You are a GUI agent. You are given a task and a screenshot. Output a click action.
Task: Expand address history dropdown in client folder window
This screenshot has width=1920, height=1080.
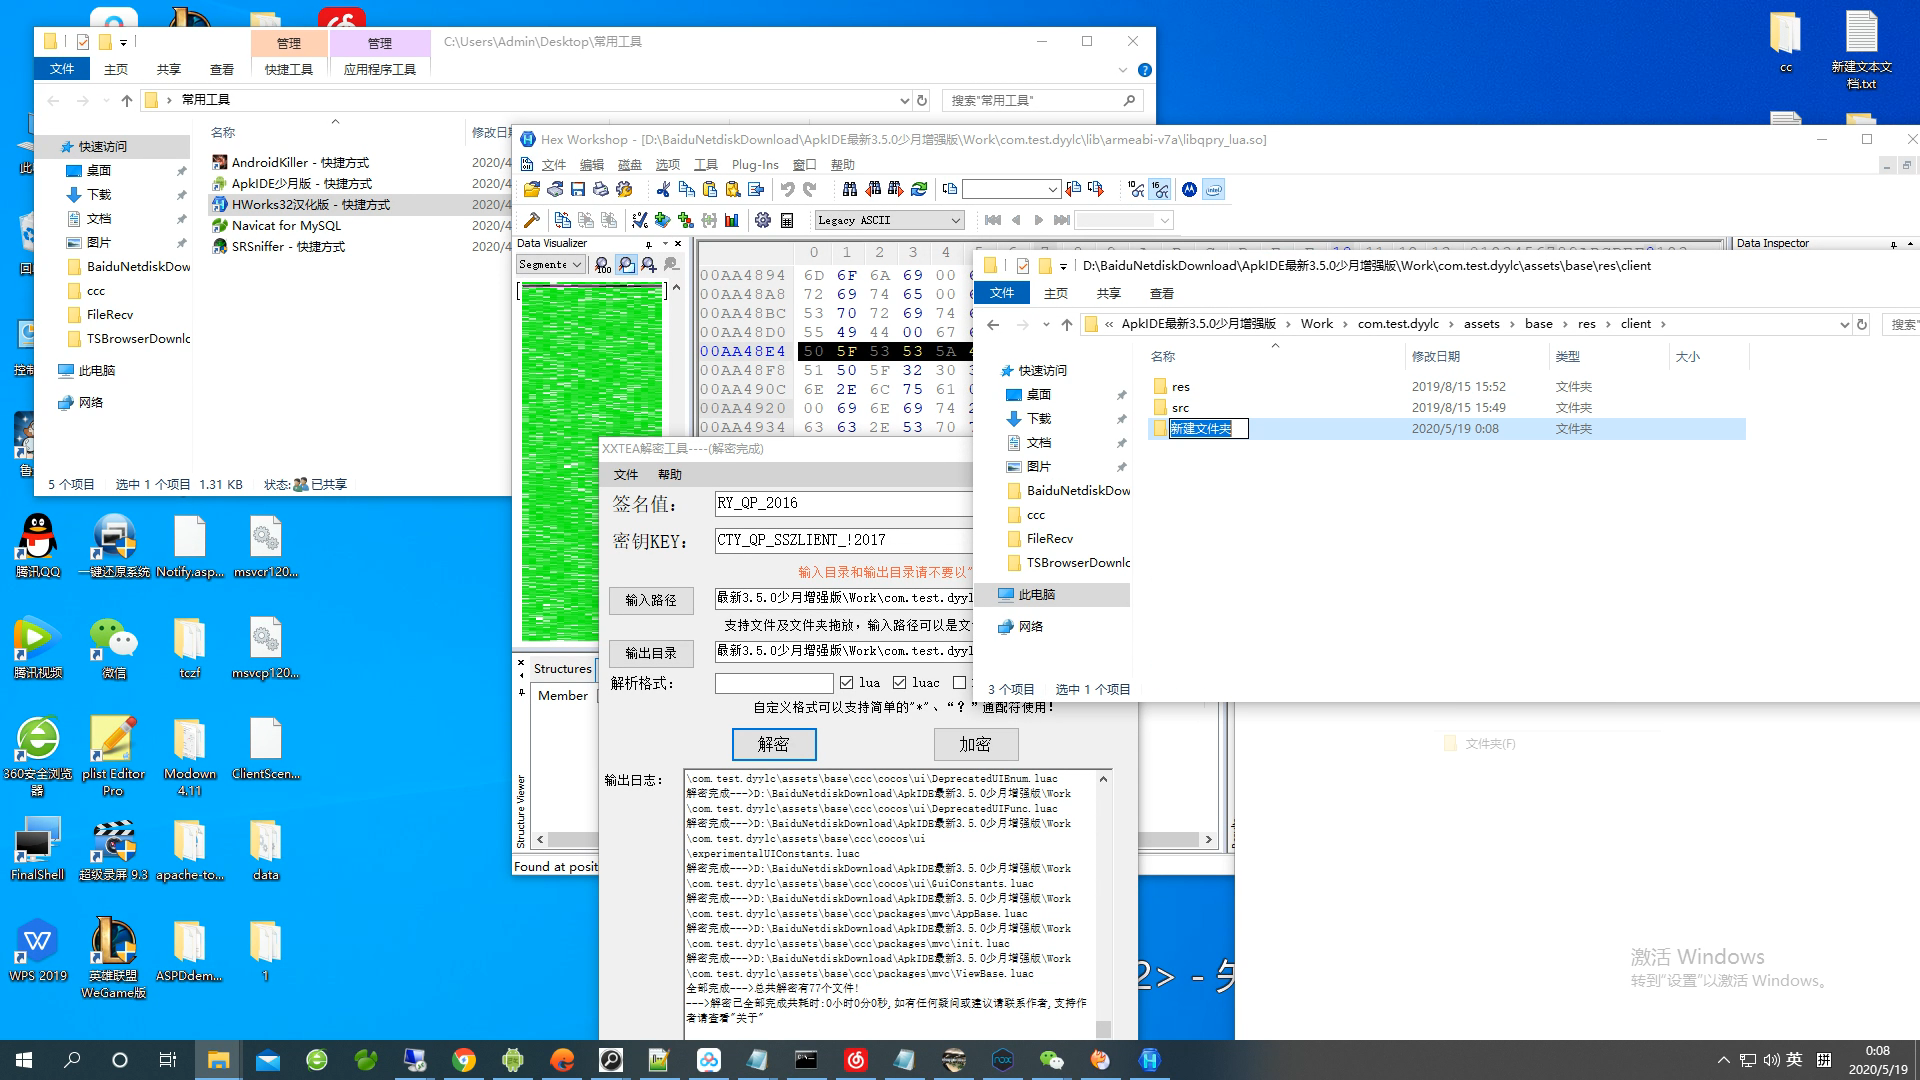[1844, 324]
